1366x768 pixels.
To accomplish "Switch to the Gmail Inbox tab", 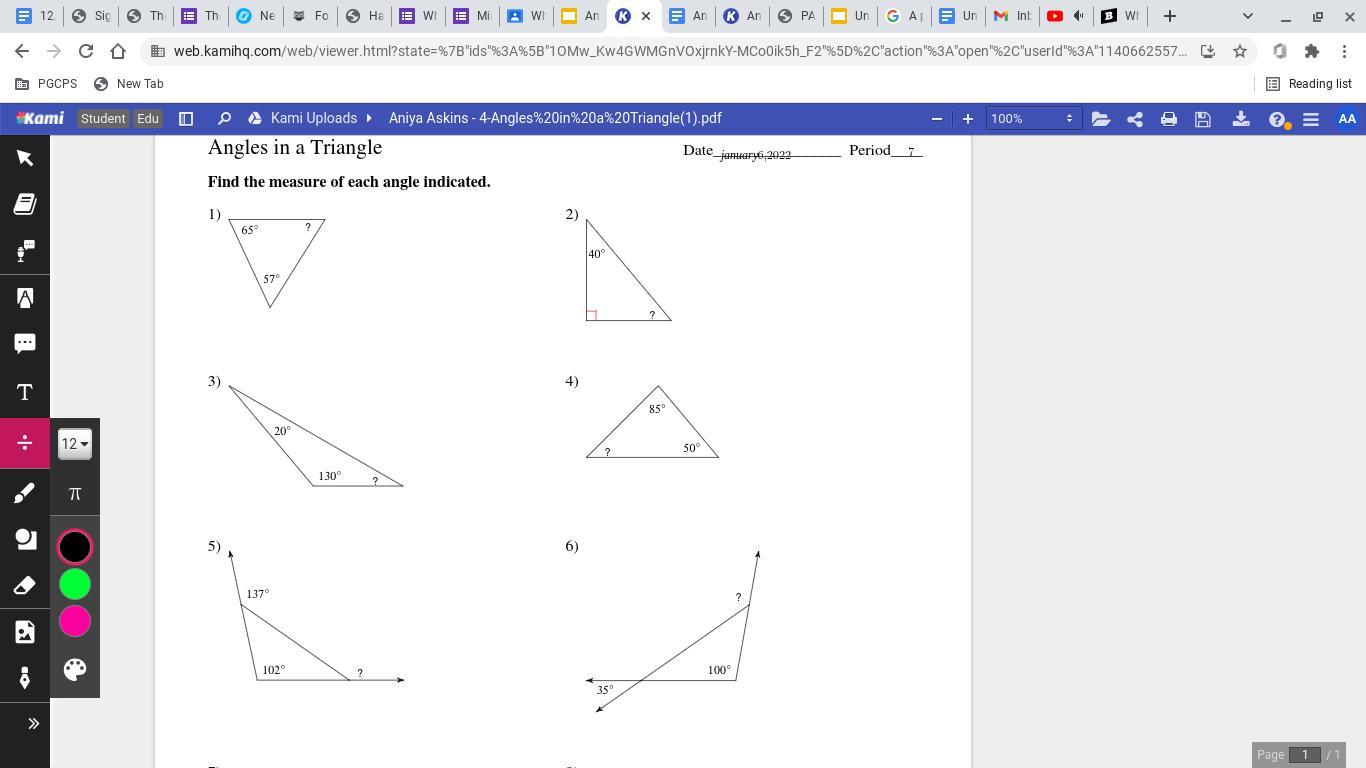I will [1010, 16].
